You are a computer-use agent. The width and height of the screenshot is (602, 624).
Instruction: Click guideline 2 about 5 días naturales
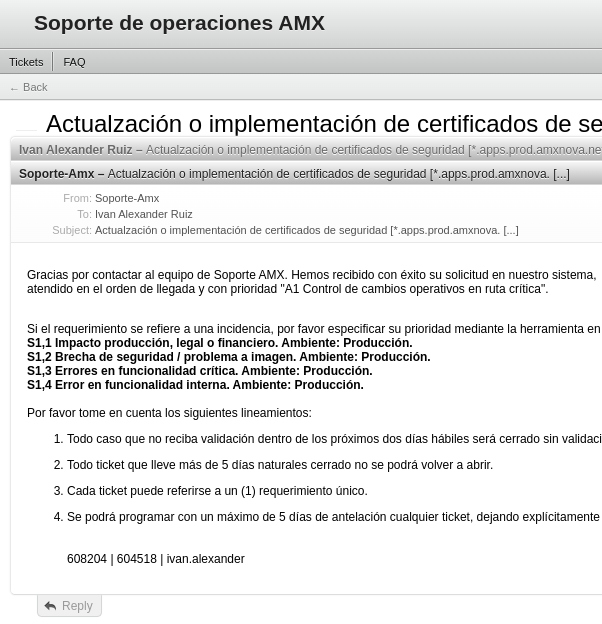click(279, 465)
